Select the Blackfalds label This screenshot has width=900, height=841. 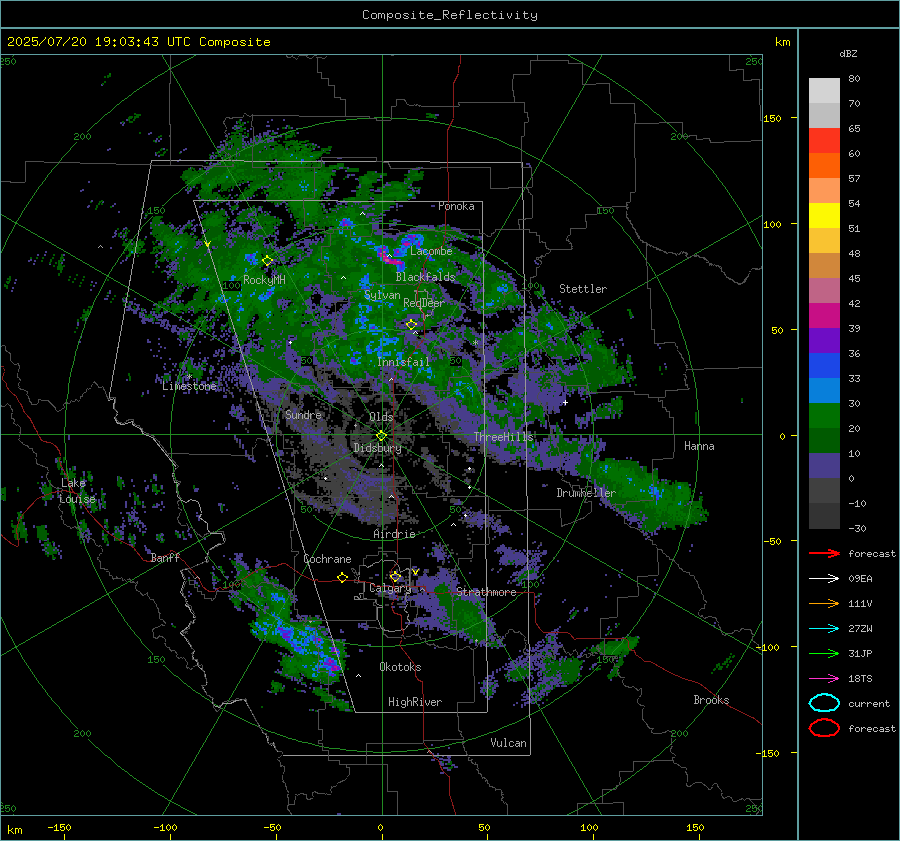425,277
